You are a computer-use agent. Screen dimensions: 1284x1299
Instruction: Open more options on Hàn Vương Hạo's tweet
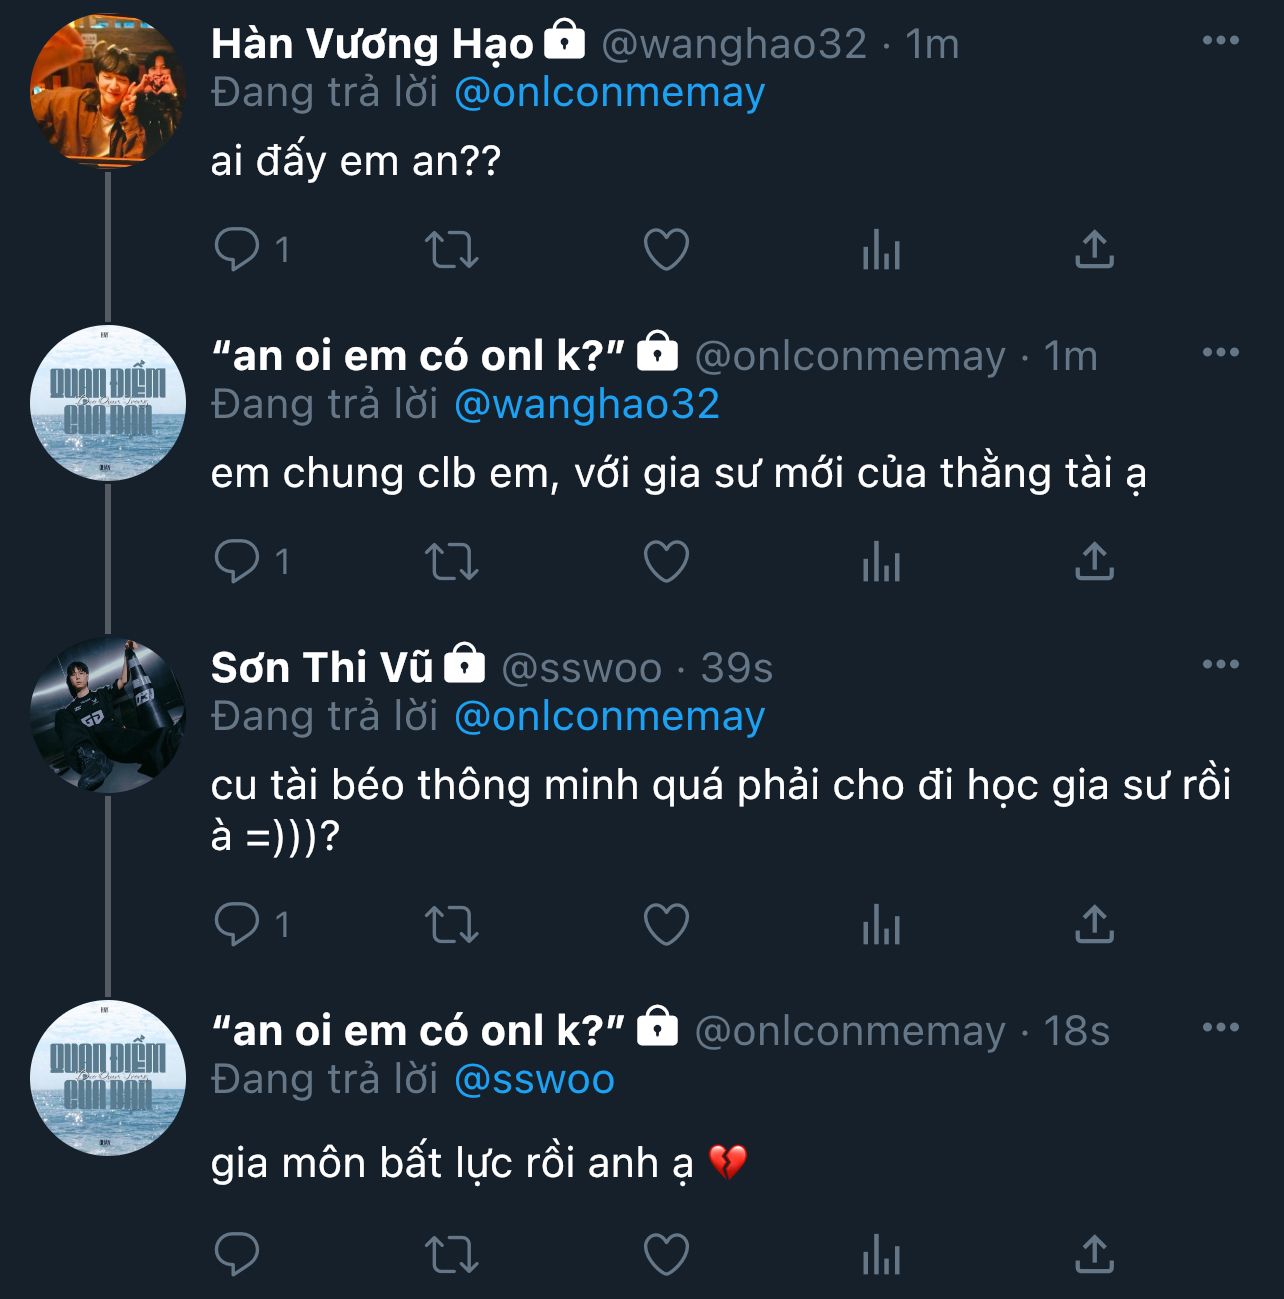click(1220, 41)
